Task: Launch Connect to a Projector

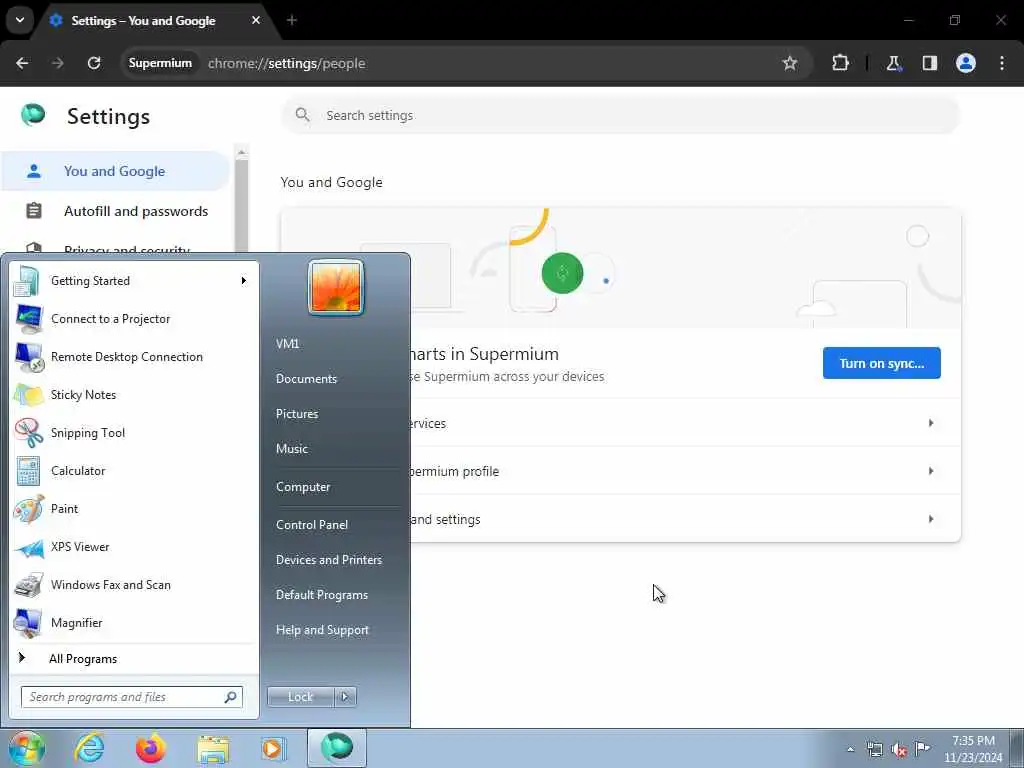Action: [x=134, y=319]
